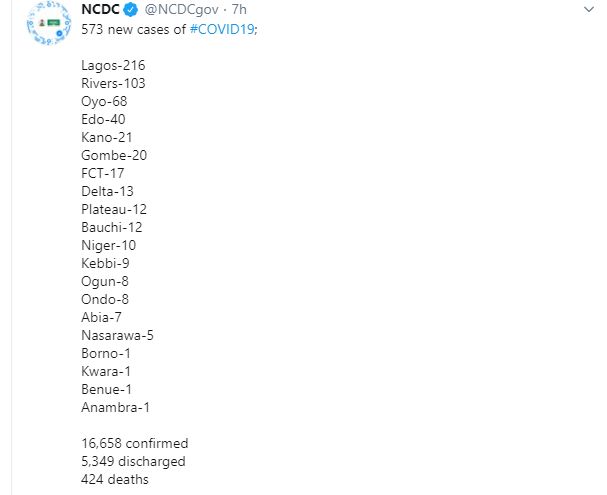Viewport: 607px width, 495px height.
Task: Click the Anambra-1 entry
Action: click(x=115, y=407)
